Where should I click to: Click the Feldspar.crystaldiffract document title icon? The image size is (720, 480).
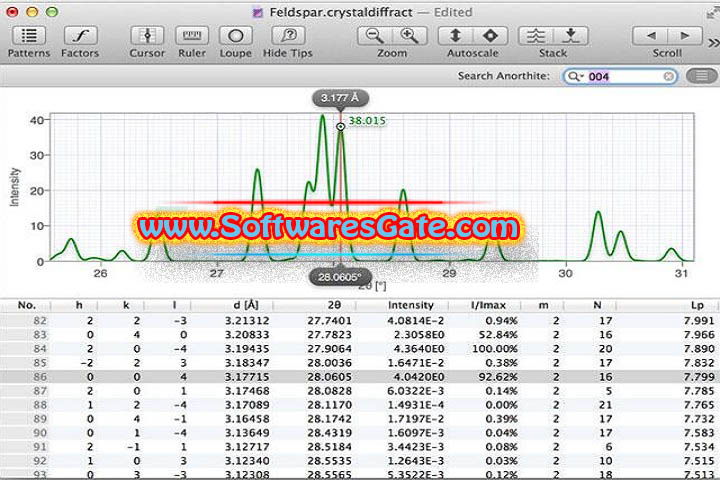[x=258, y=12]
